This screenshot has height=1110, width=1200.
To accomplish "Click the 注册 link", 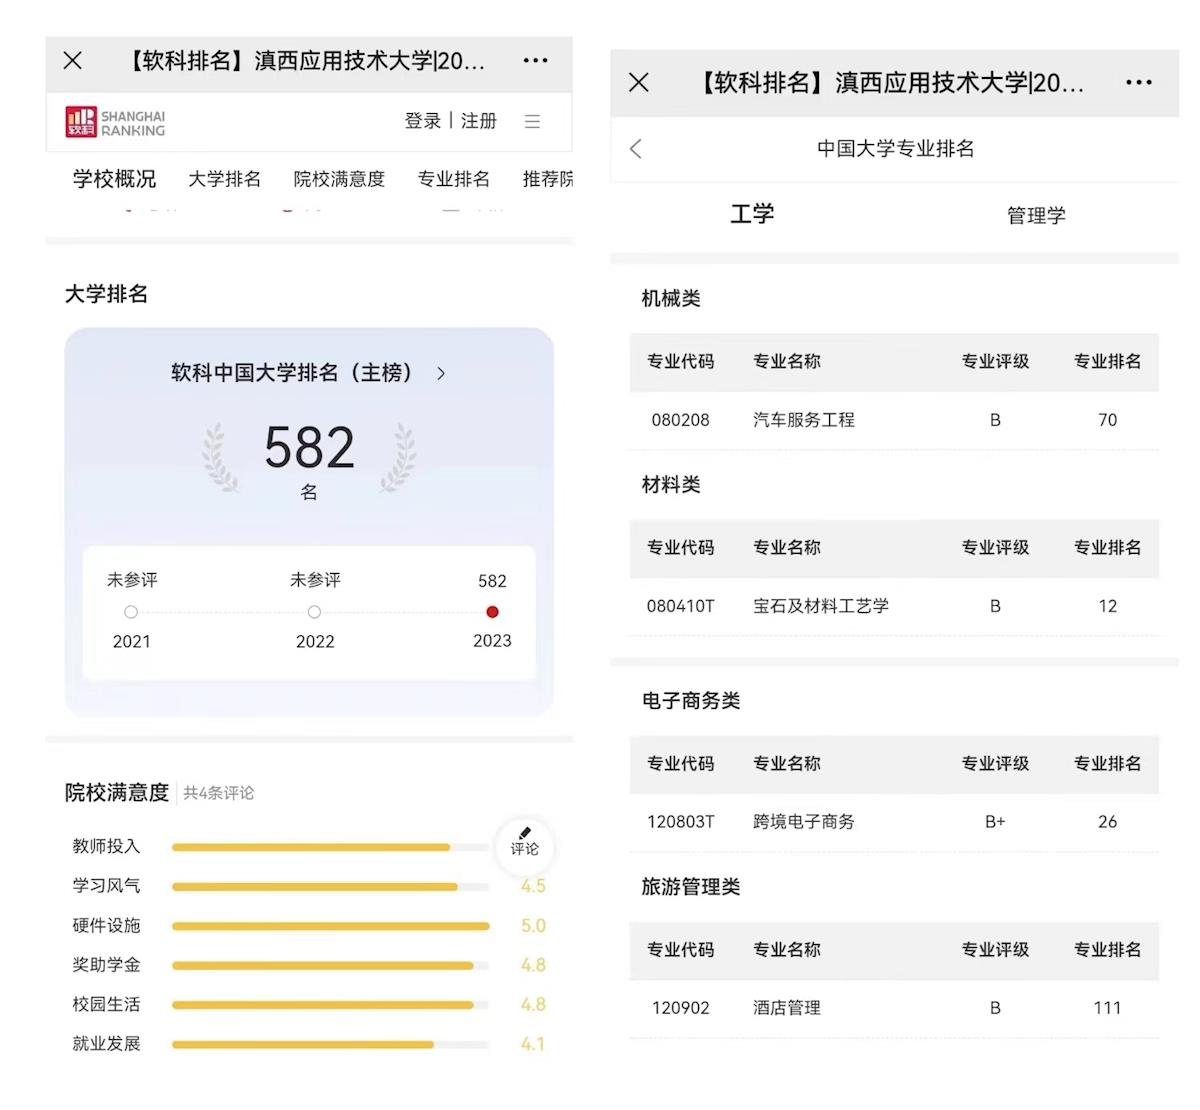I will pyautogui.click(x=479, y=121).
